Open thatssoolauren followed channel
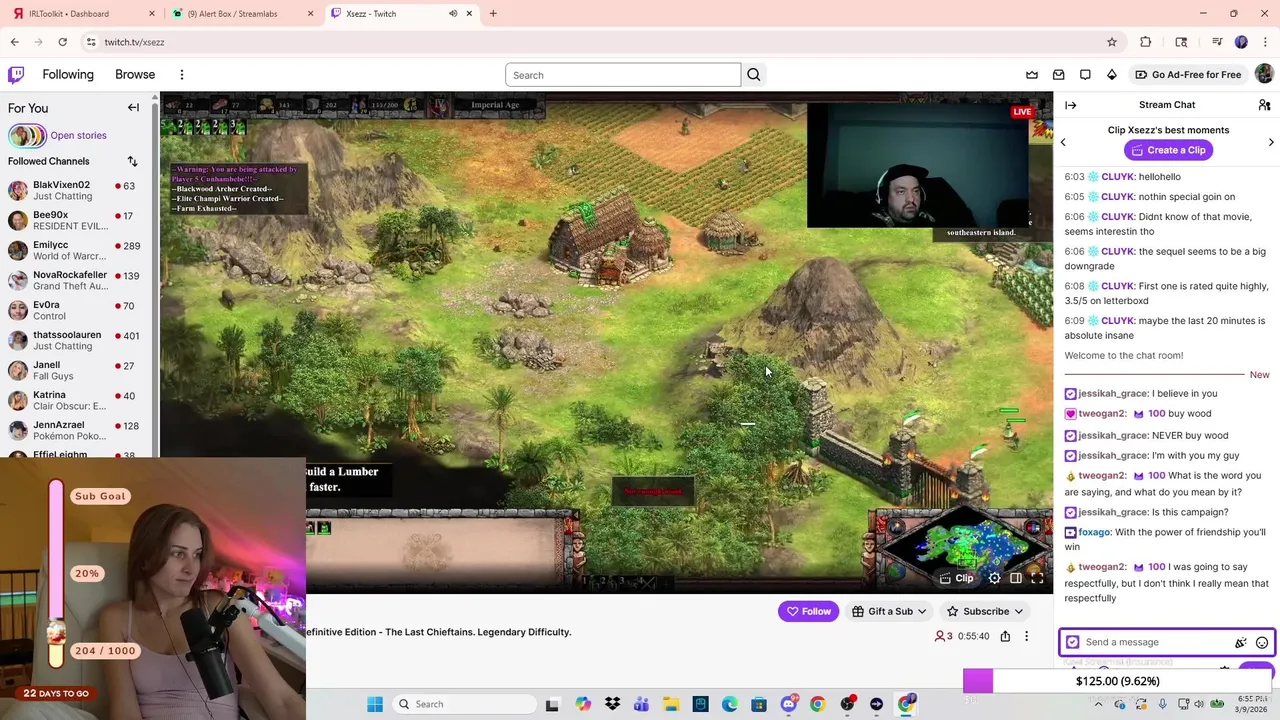The height and width of the screenshot is (720, 1280). [78, 341]
